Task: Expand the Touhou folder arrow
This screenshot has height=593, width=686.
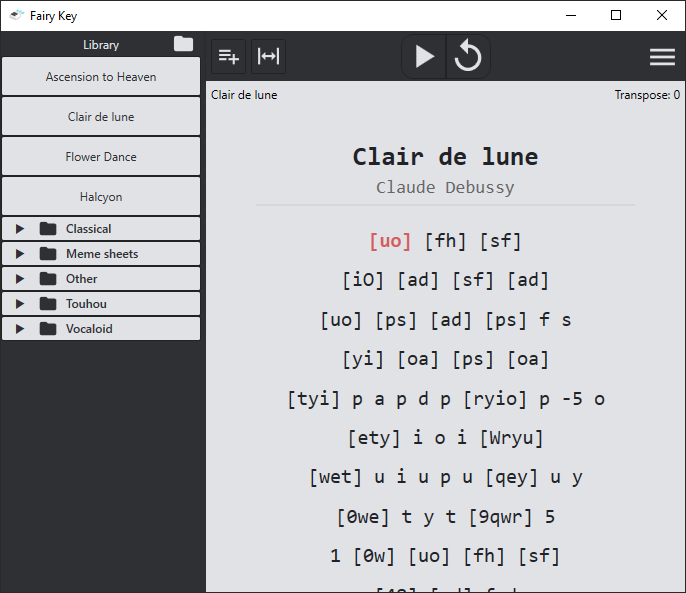Action: [x=20, y=304]
